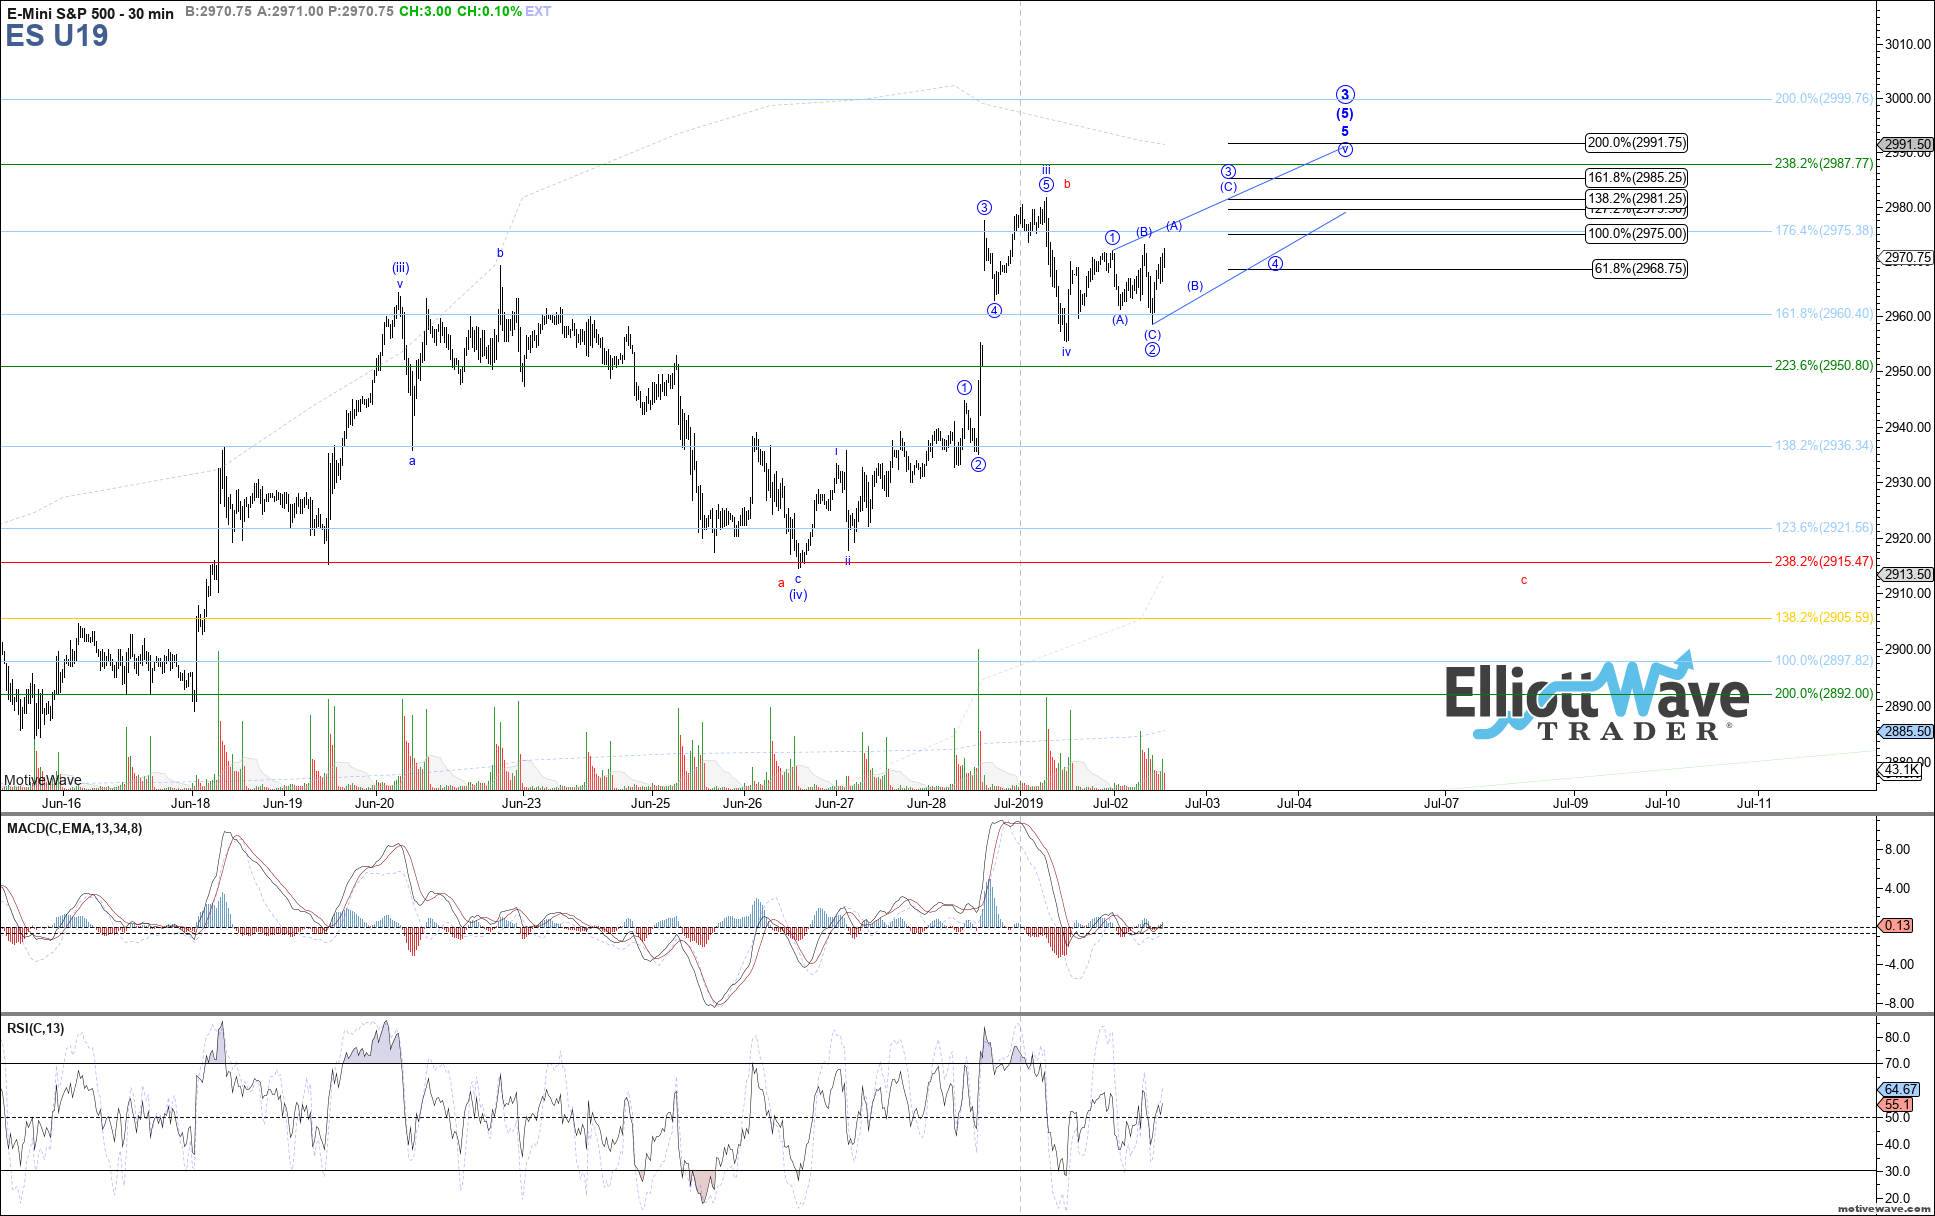Screen dimensions: 1935x1216
Task: Select the E-Mini S&P 500 - 30 min header
Action: 90,13
